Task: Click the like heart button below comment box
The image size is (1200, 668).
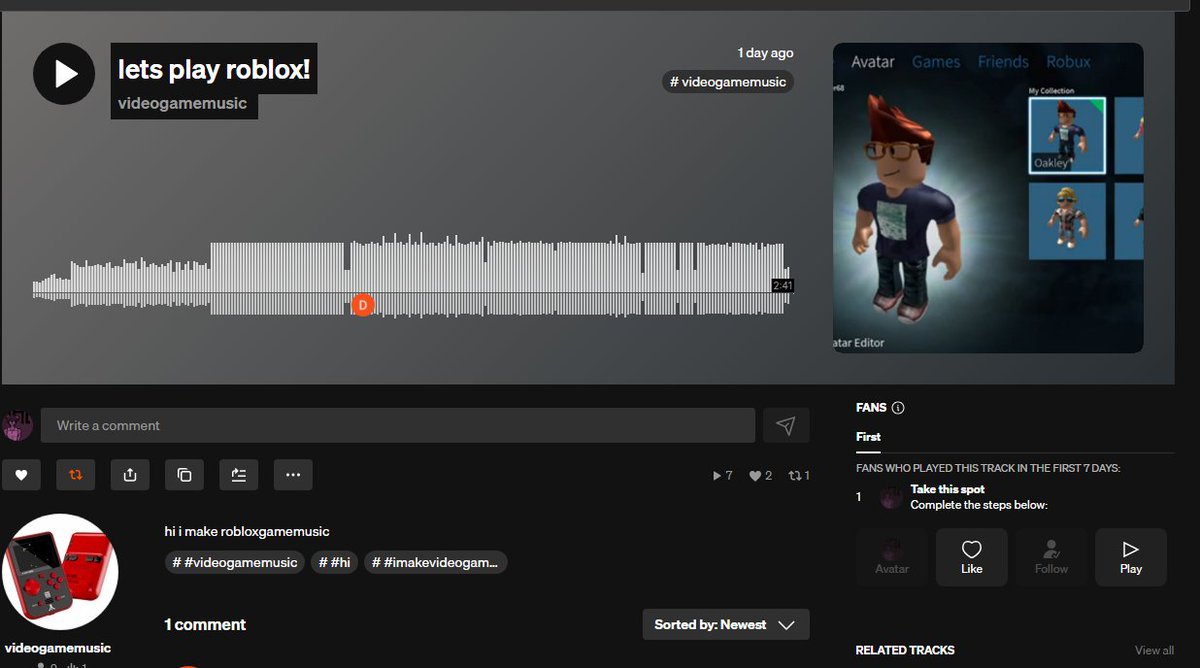Action: (x=21, y=475)
